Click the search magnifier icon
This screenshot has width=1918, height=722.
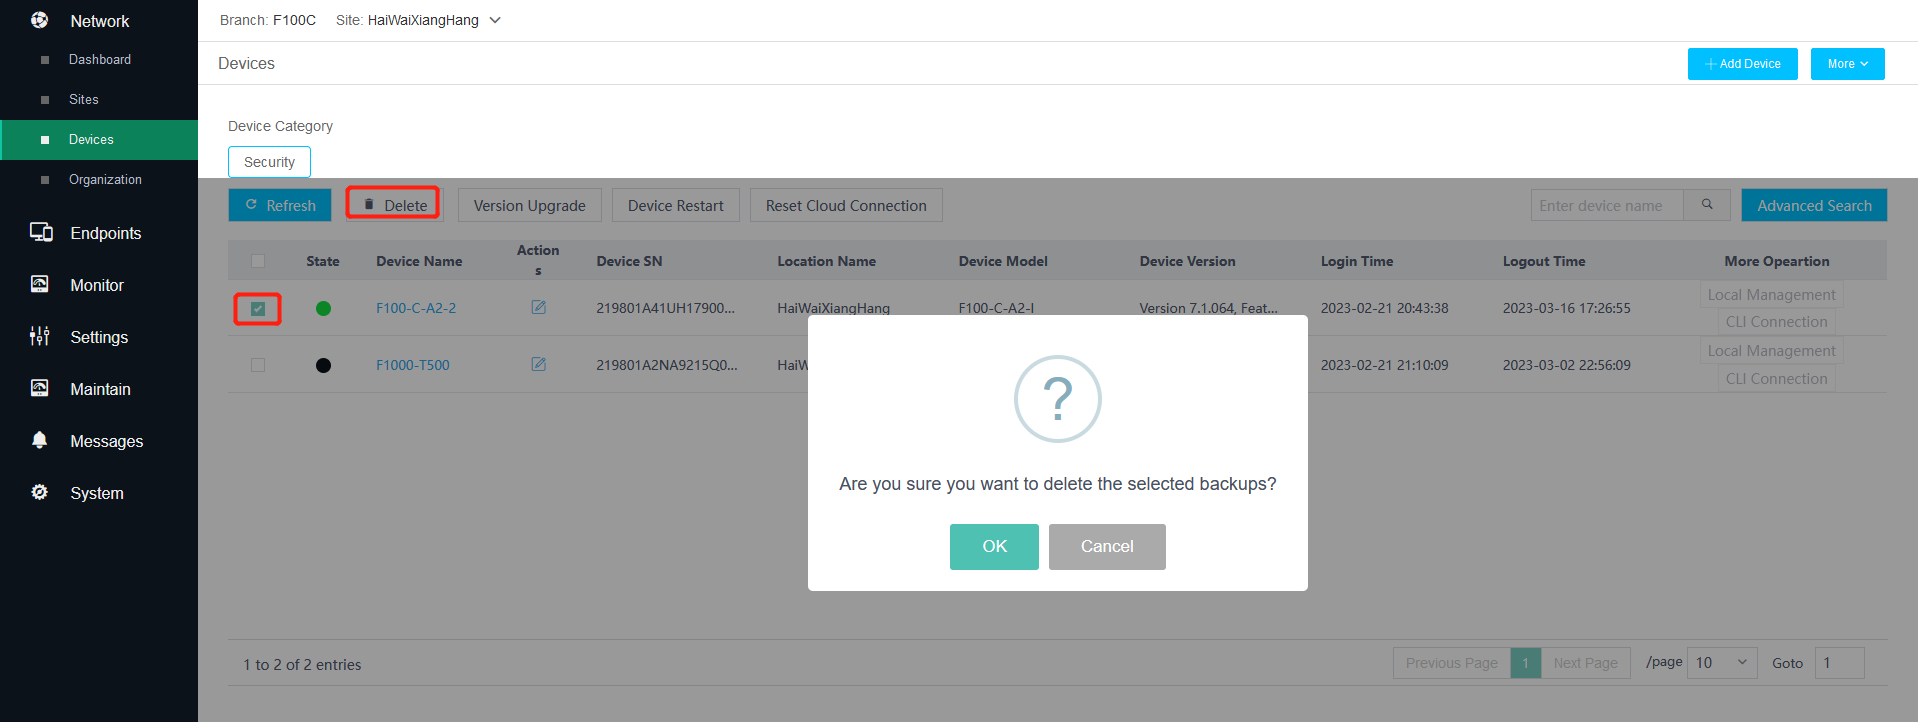pos(1708,205)
